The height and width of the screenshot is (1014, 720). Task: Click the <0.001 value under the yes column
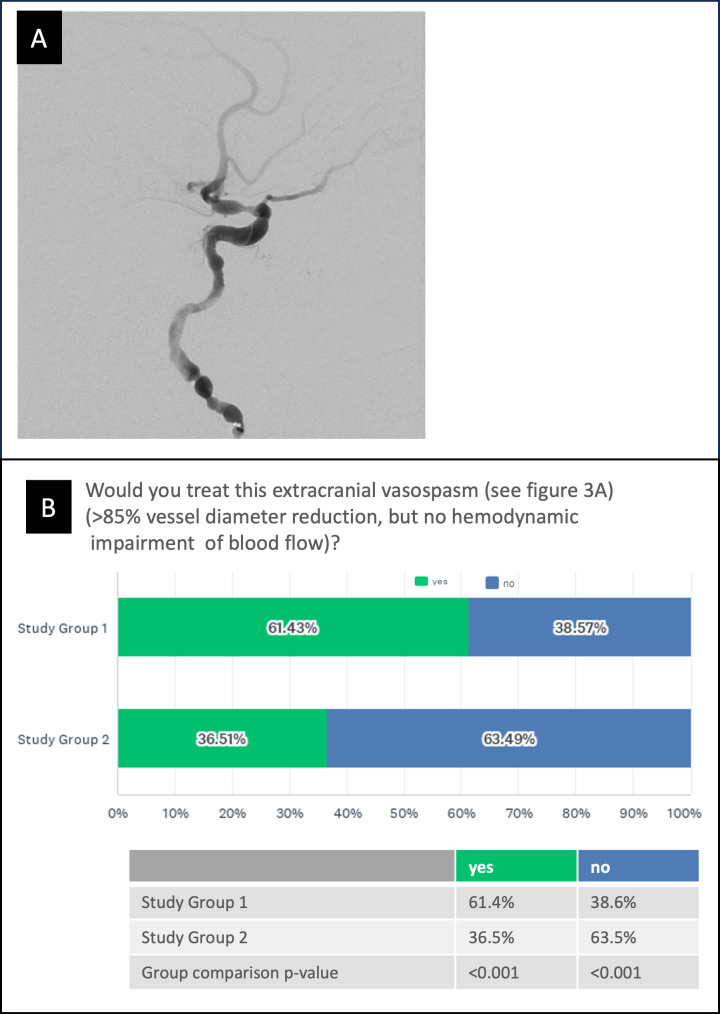click(x=516, y=971)
